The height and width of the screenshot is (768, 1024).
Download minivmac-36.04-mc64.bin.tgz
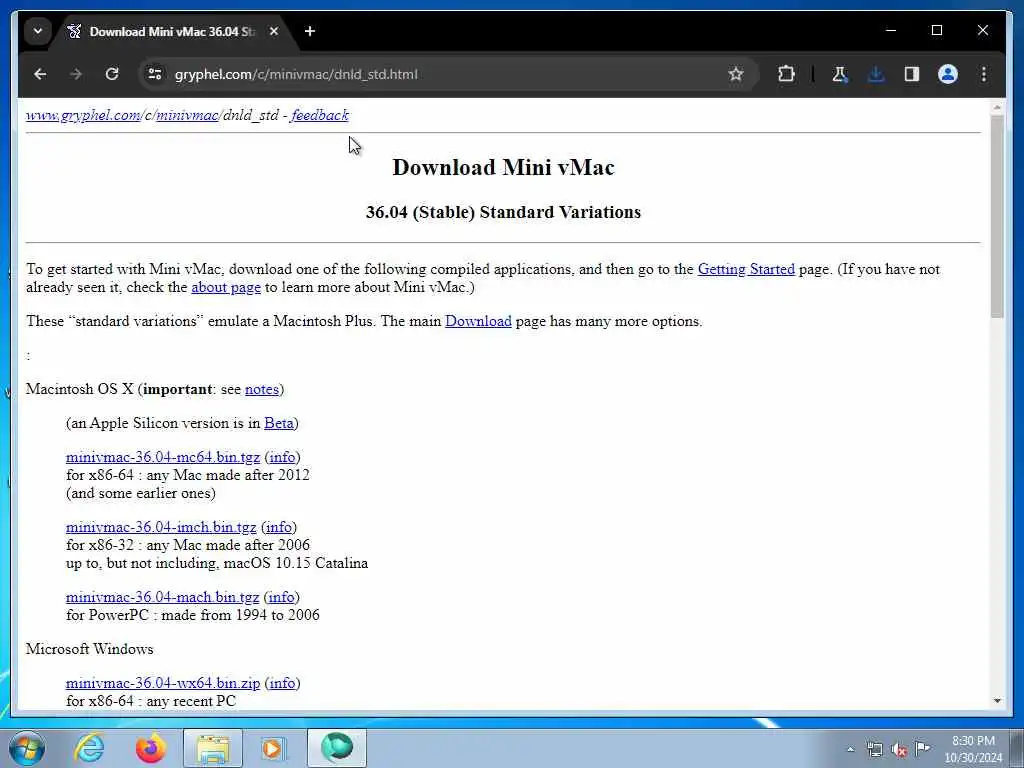[163, 457]
